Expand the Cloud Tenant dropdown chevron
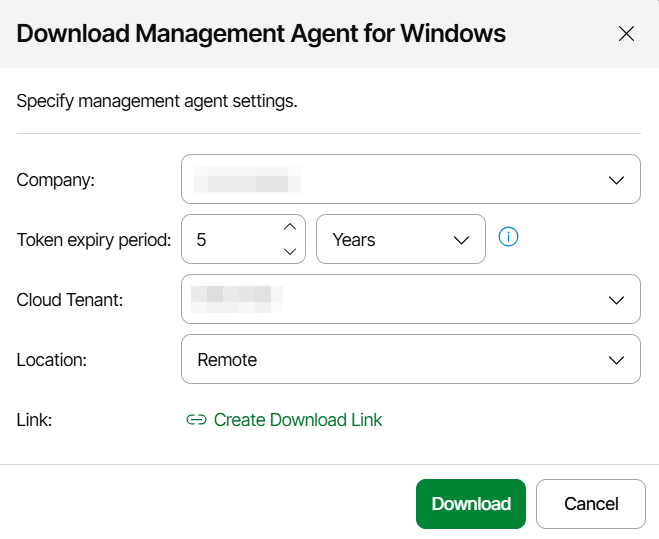The image size is (659, 539). [616, 300]
